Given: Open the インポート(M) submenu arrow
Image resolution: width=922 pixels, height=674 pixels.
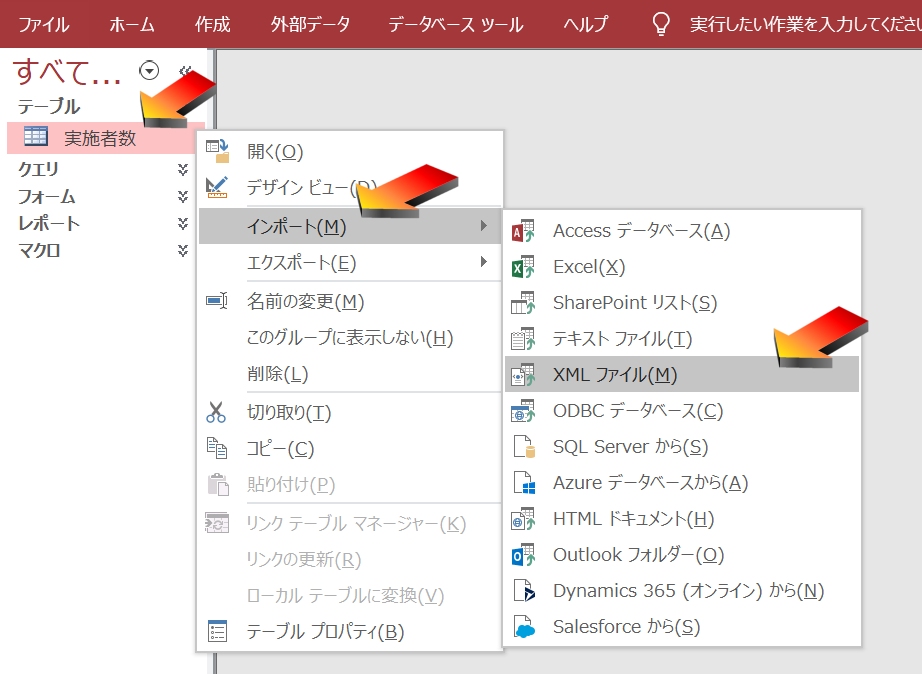Looking at the screenshot, I should coord(483,226).
